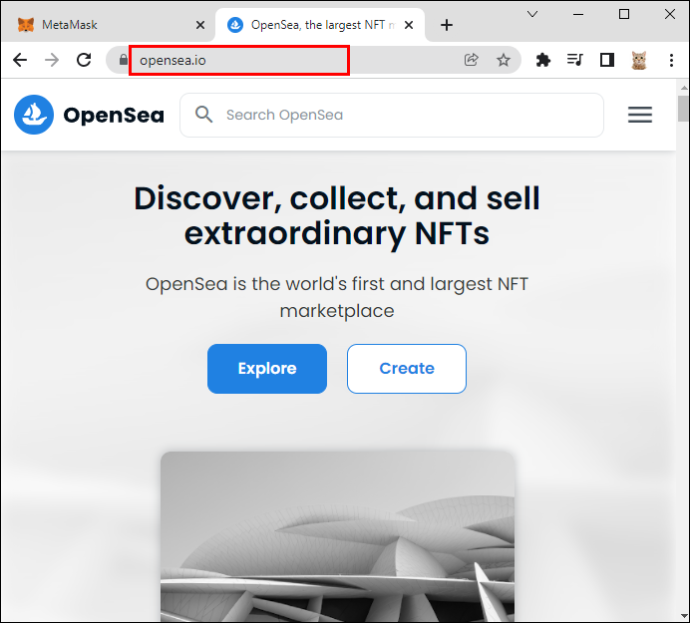
Task: Expand the tab search chevron
Action: tap(532, 14)
